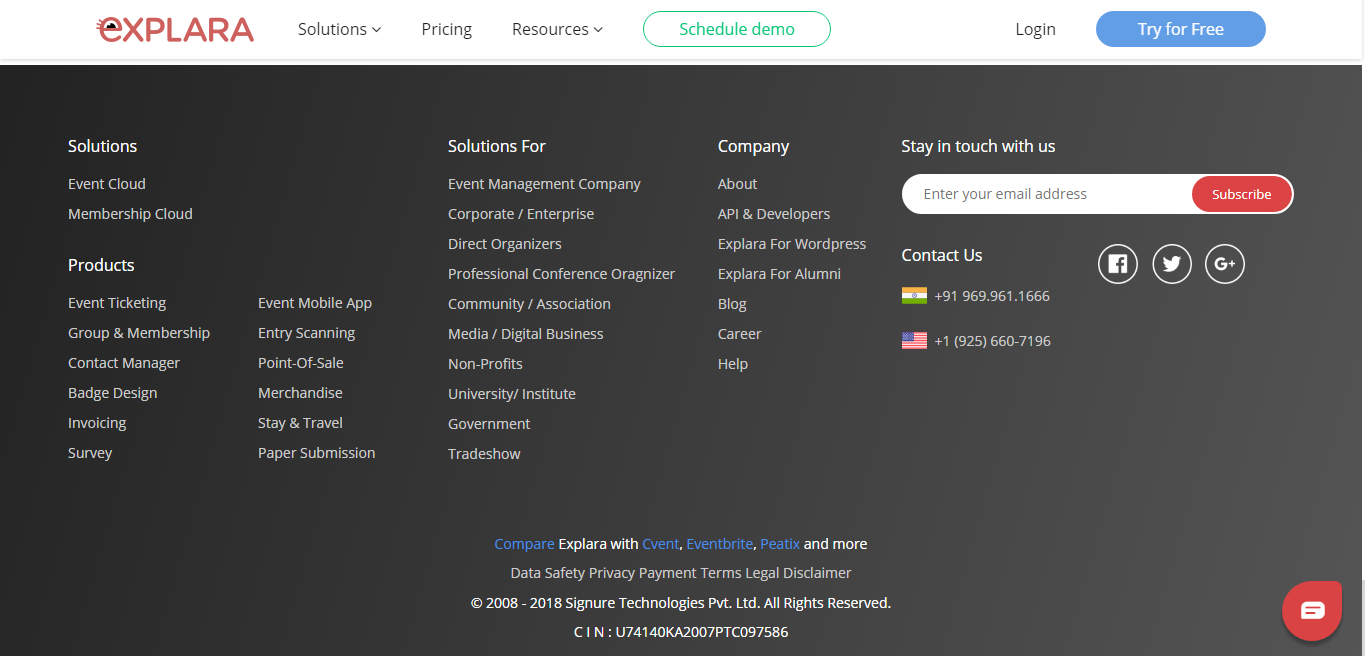Open the Blog link
This screenshot has width=1365, height=656.
tap(732, 304)
